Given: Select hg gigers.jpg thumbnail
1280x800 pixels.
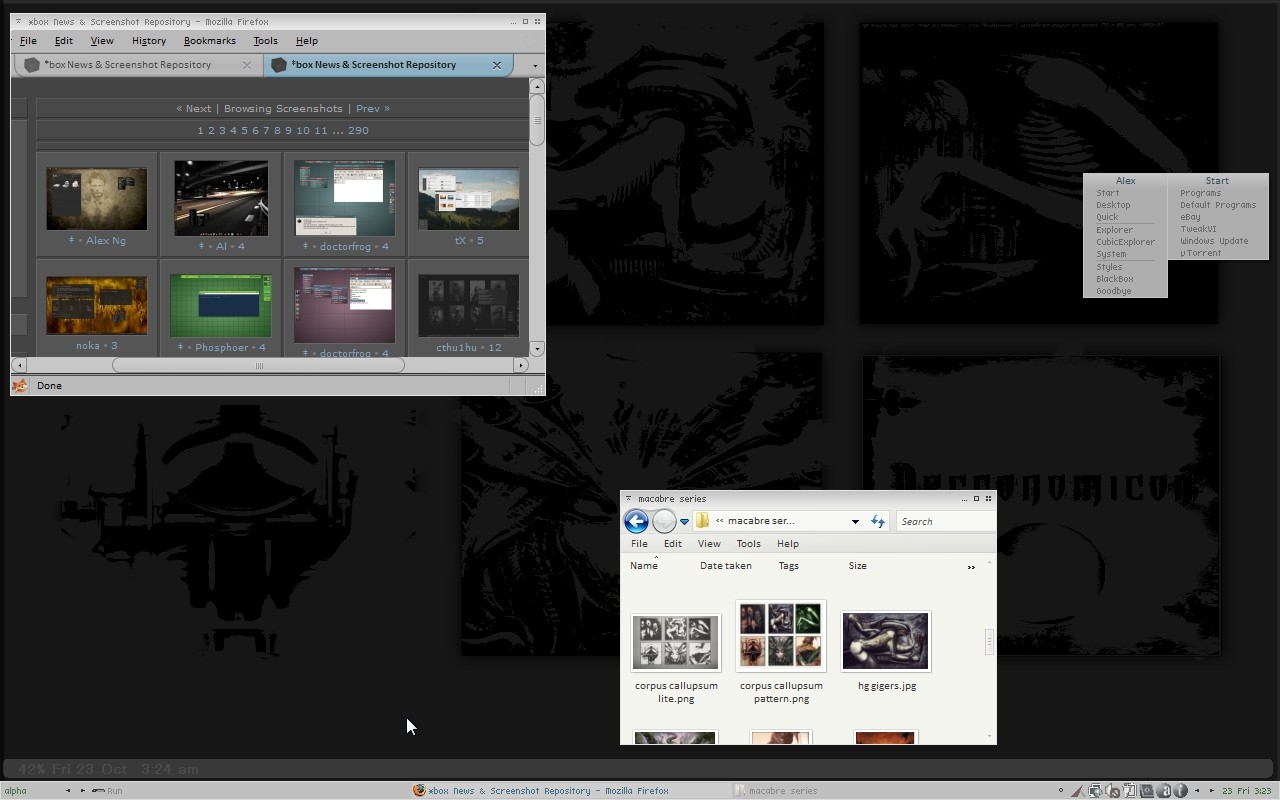Looking at the screenshot, I should [886, 642].
